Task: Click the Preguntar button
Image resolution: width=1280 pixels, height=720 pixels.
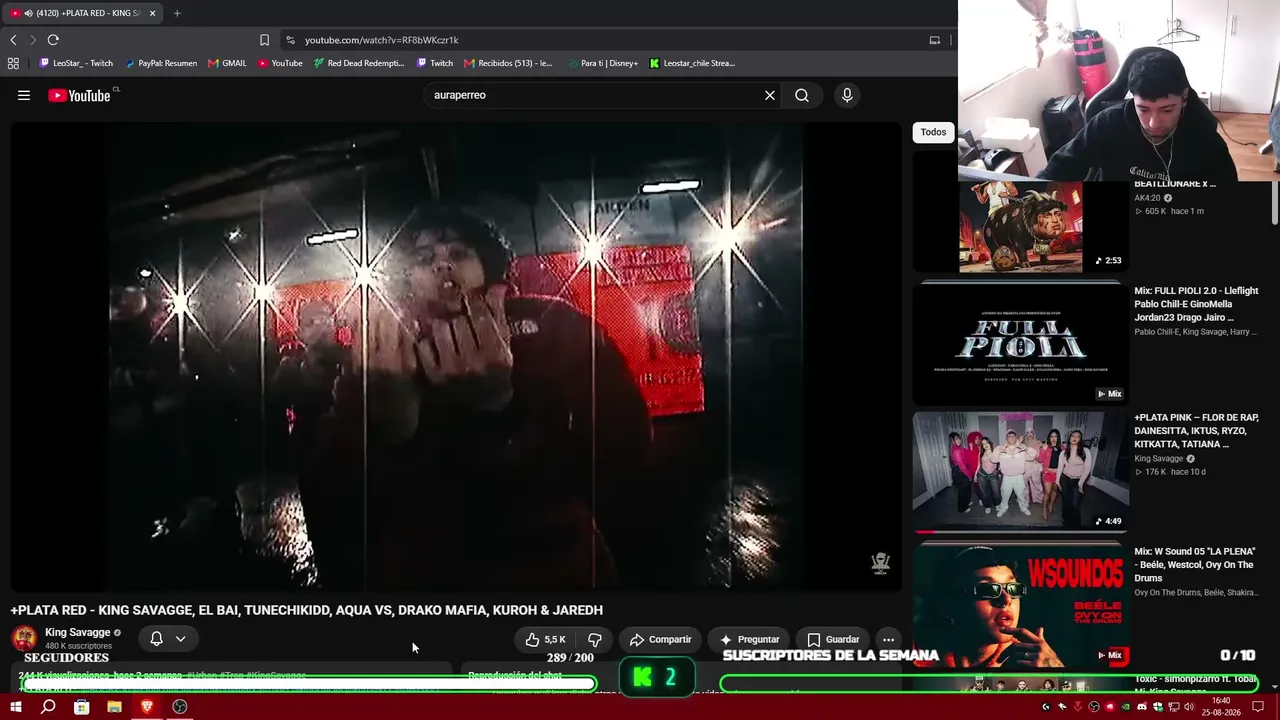Action: coord(749,639)
